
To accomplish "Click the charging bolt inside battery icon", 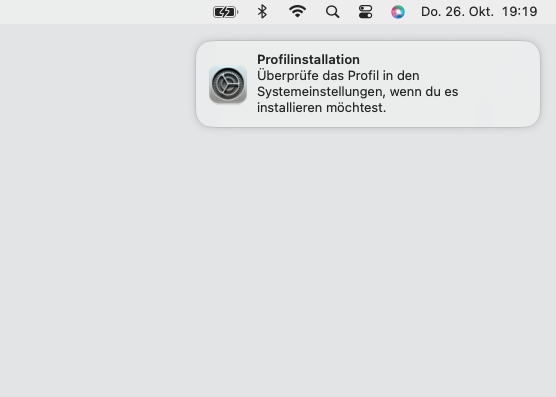I will coord(224,12).
